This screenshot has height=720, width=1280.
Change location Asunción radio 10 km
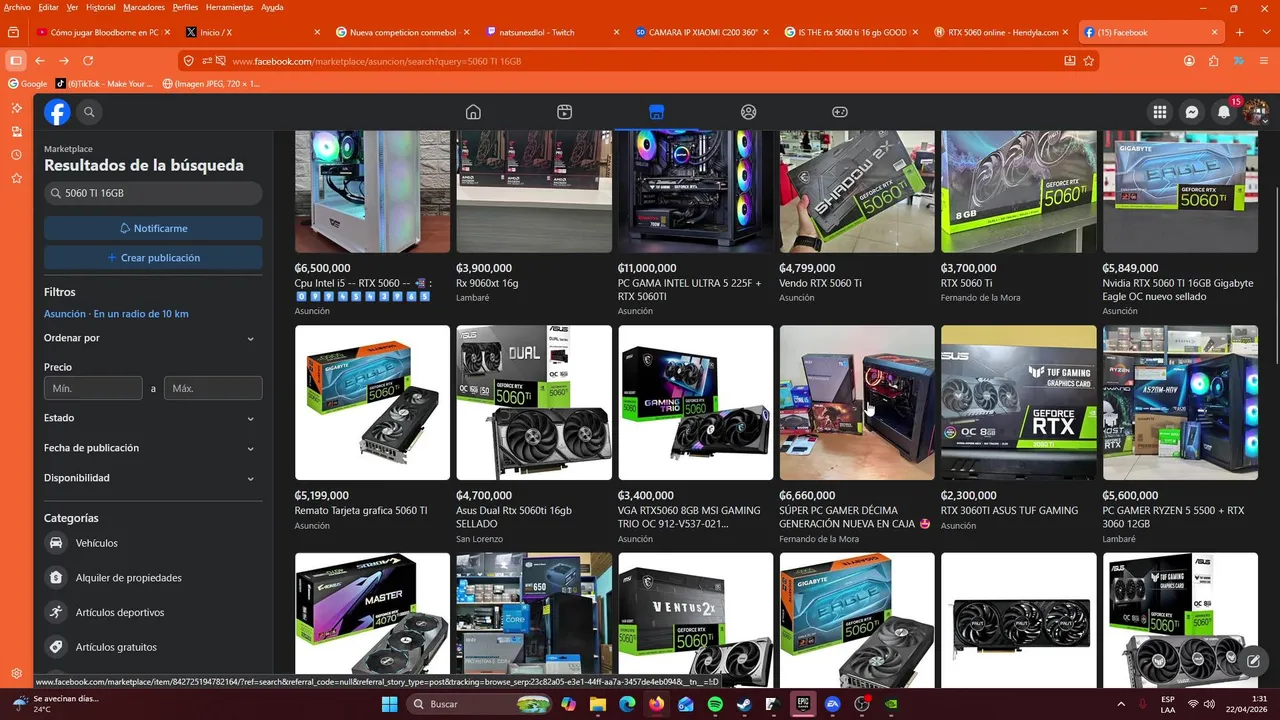click(116, 314)
